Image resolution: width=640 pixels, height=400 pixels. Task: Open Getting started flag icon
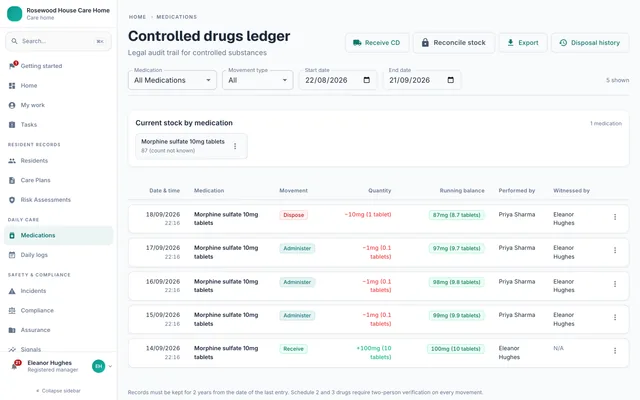pos(13,66)
